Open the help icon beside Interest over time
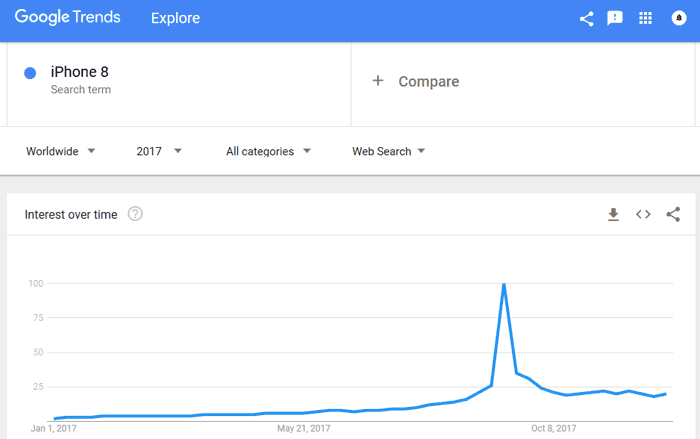Viewport: 700px width, 439px height. click(135, 214)
